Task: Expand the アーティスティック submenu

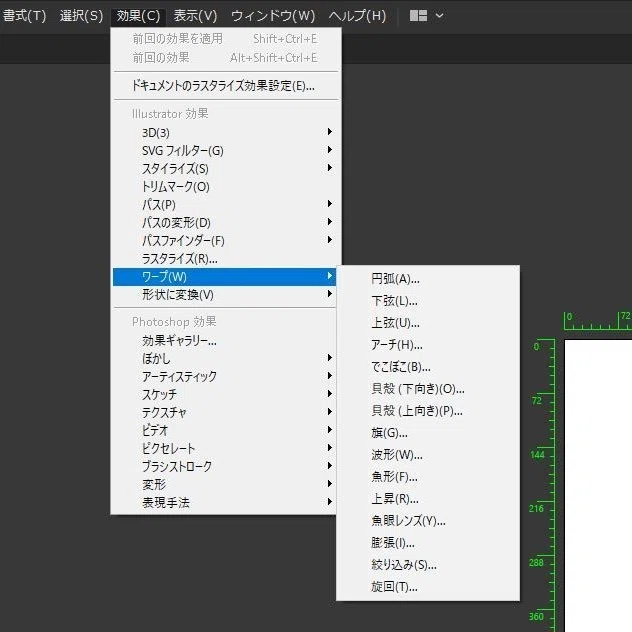Action: pyautogui.click(x=226, y=376)
